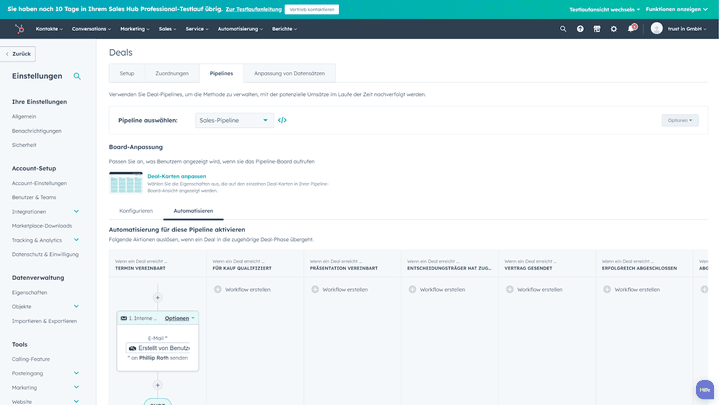
Task: Open the Berichte menu
Action: pyautogui.click(x=284, y=29)
